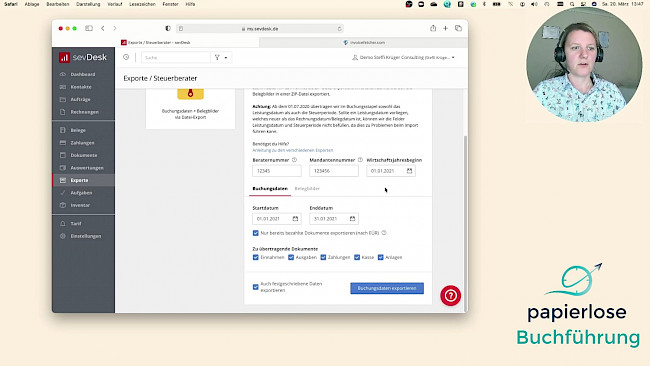This screenshot has width=650, height=366.
Task: Open Fenster menu
Action: pyautogui.click(x=170, y=4)
